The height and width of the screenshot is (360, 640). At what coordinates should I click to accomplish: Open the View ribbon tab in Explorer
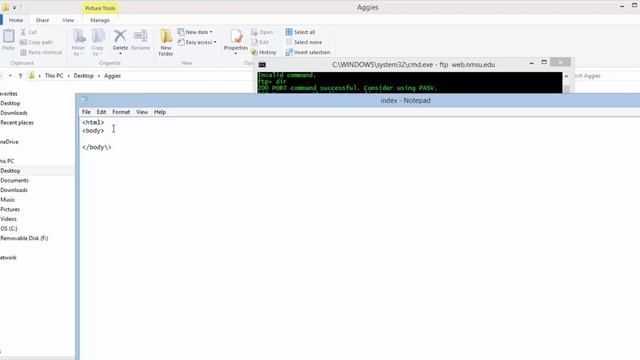[x=68, y=20]
